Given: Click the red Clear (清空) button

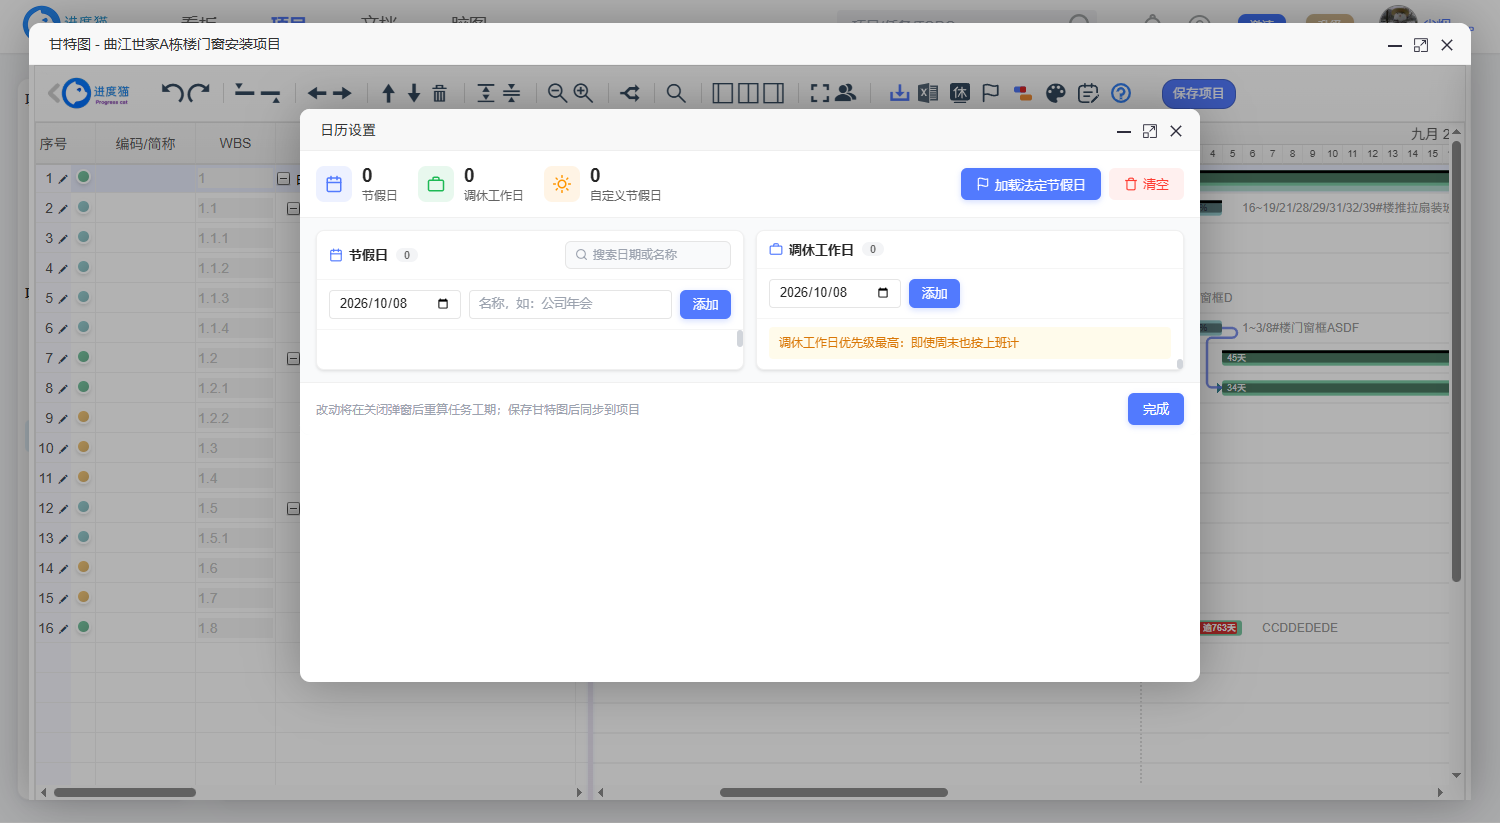Looking at the screenshot, I should (x=1146, y=184).
